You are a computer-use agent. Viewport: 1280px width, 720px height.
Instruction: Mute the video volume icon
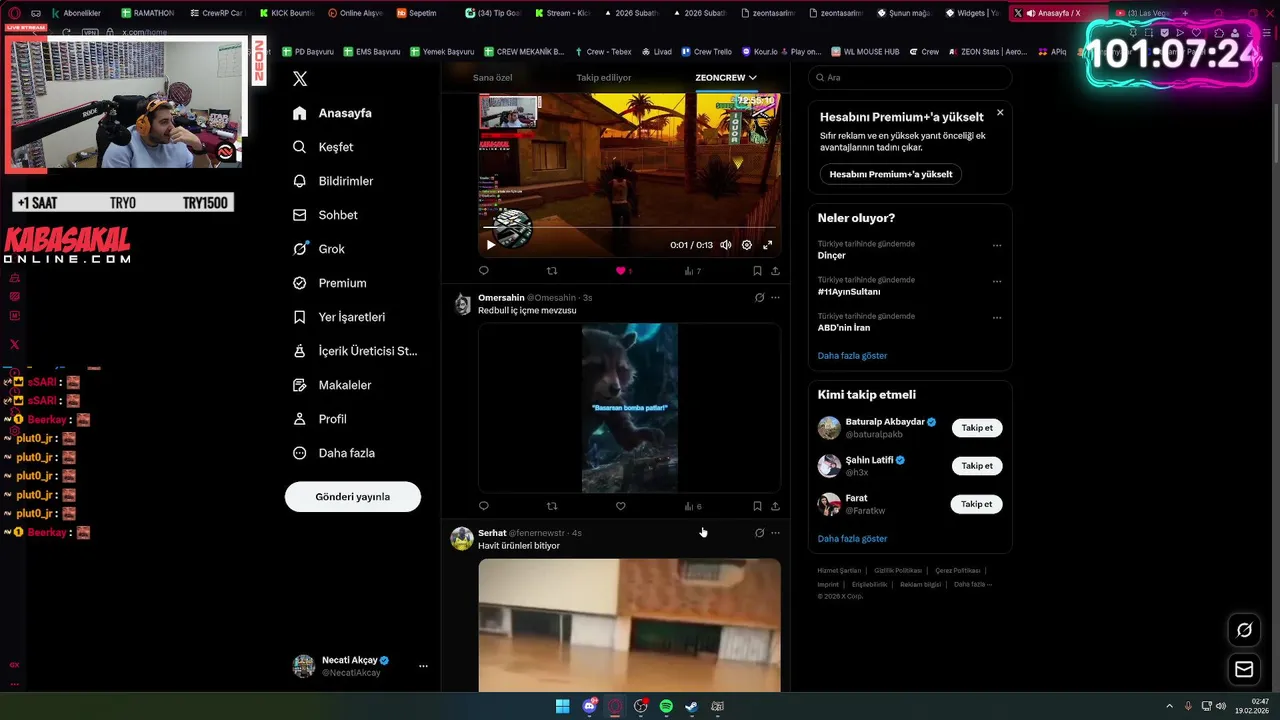[x=726, y=245]
